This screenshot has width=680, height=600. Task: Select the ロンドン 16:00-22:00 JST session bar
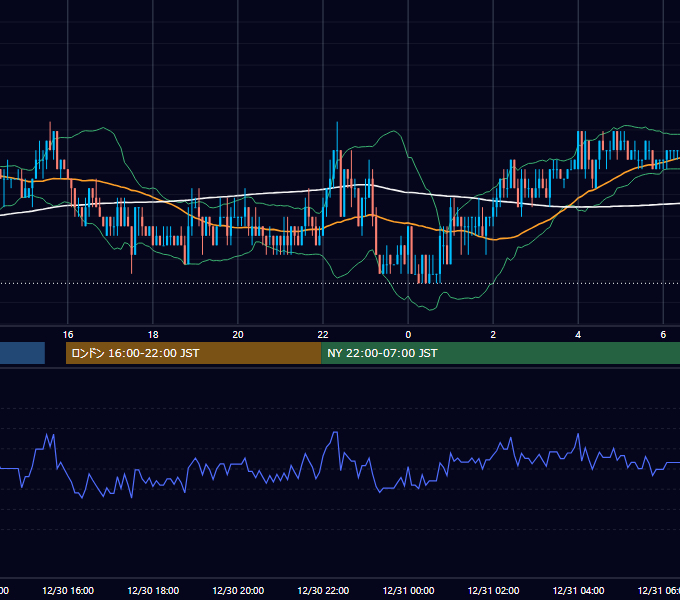pos(193,353)
